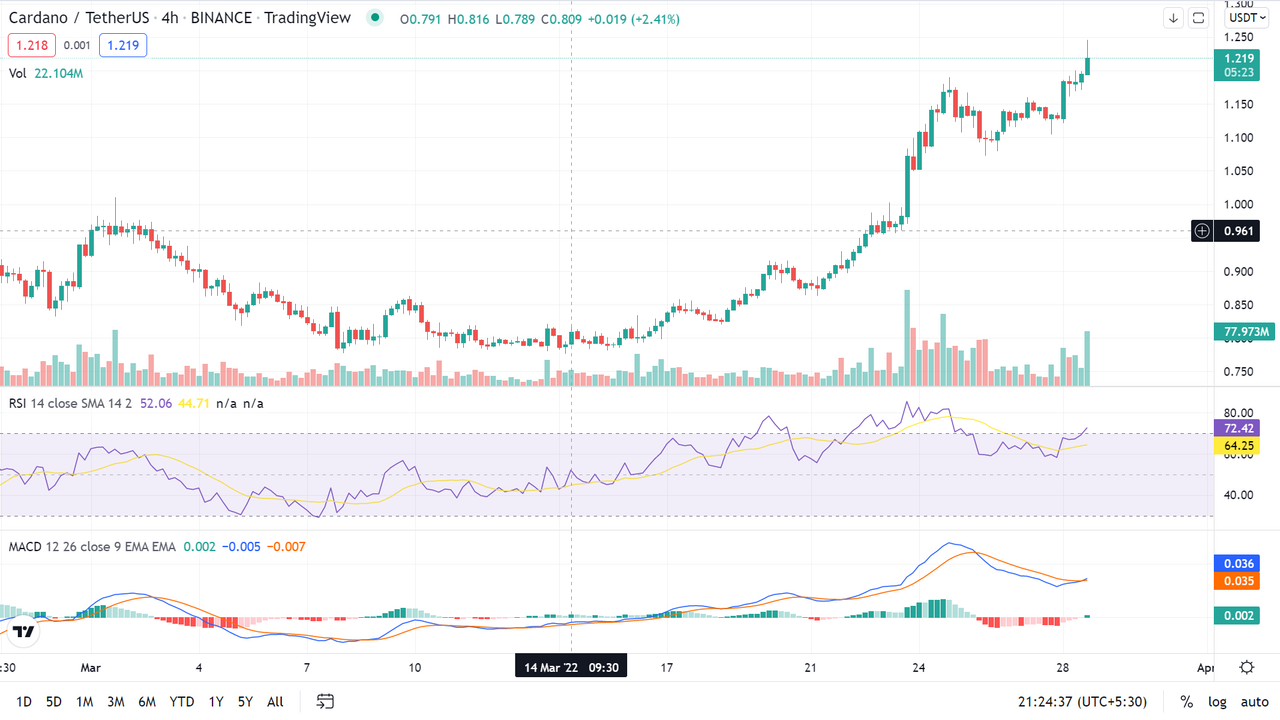This screenshot has height=720, width=1280.
Task: Select the All date range
Action: click(x=275, y=702)
